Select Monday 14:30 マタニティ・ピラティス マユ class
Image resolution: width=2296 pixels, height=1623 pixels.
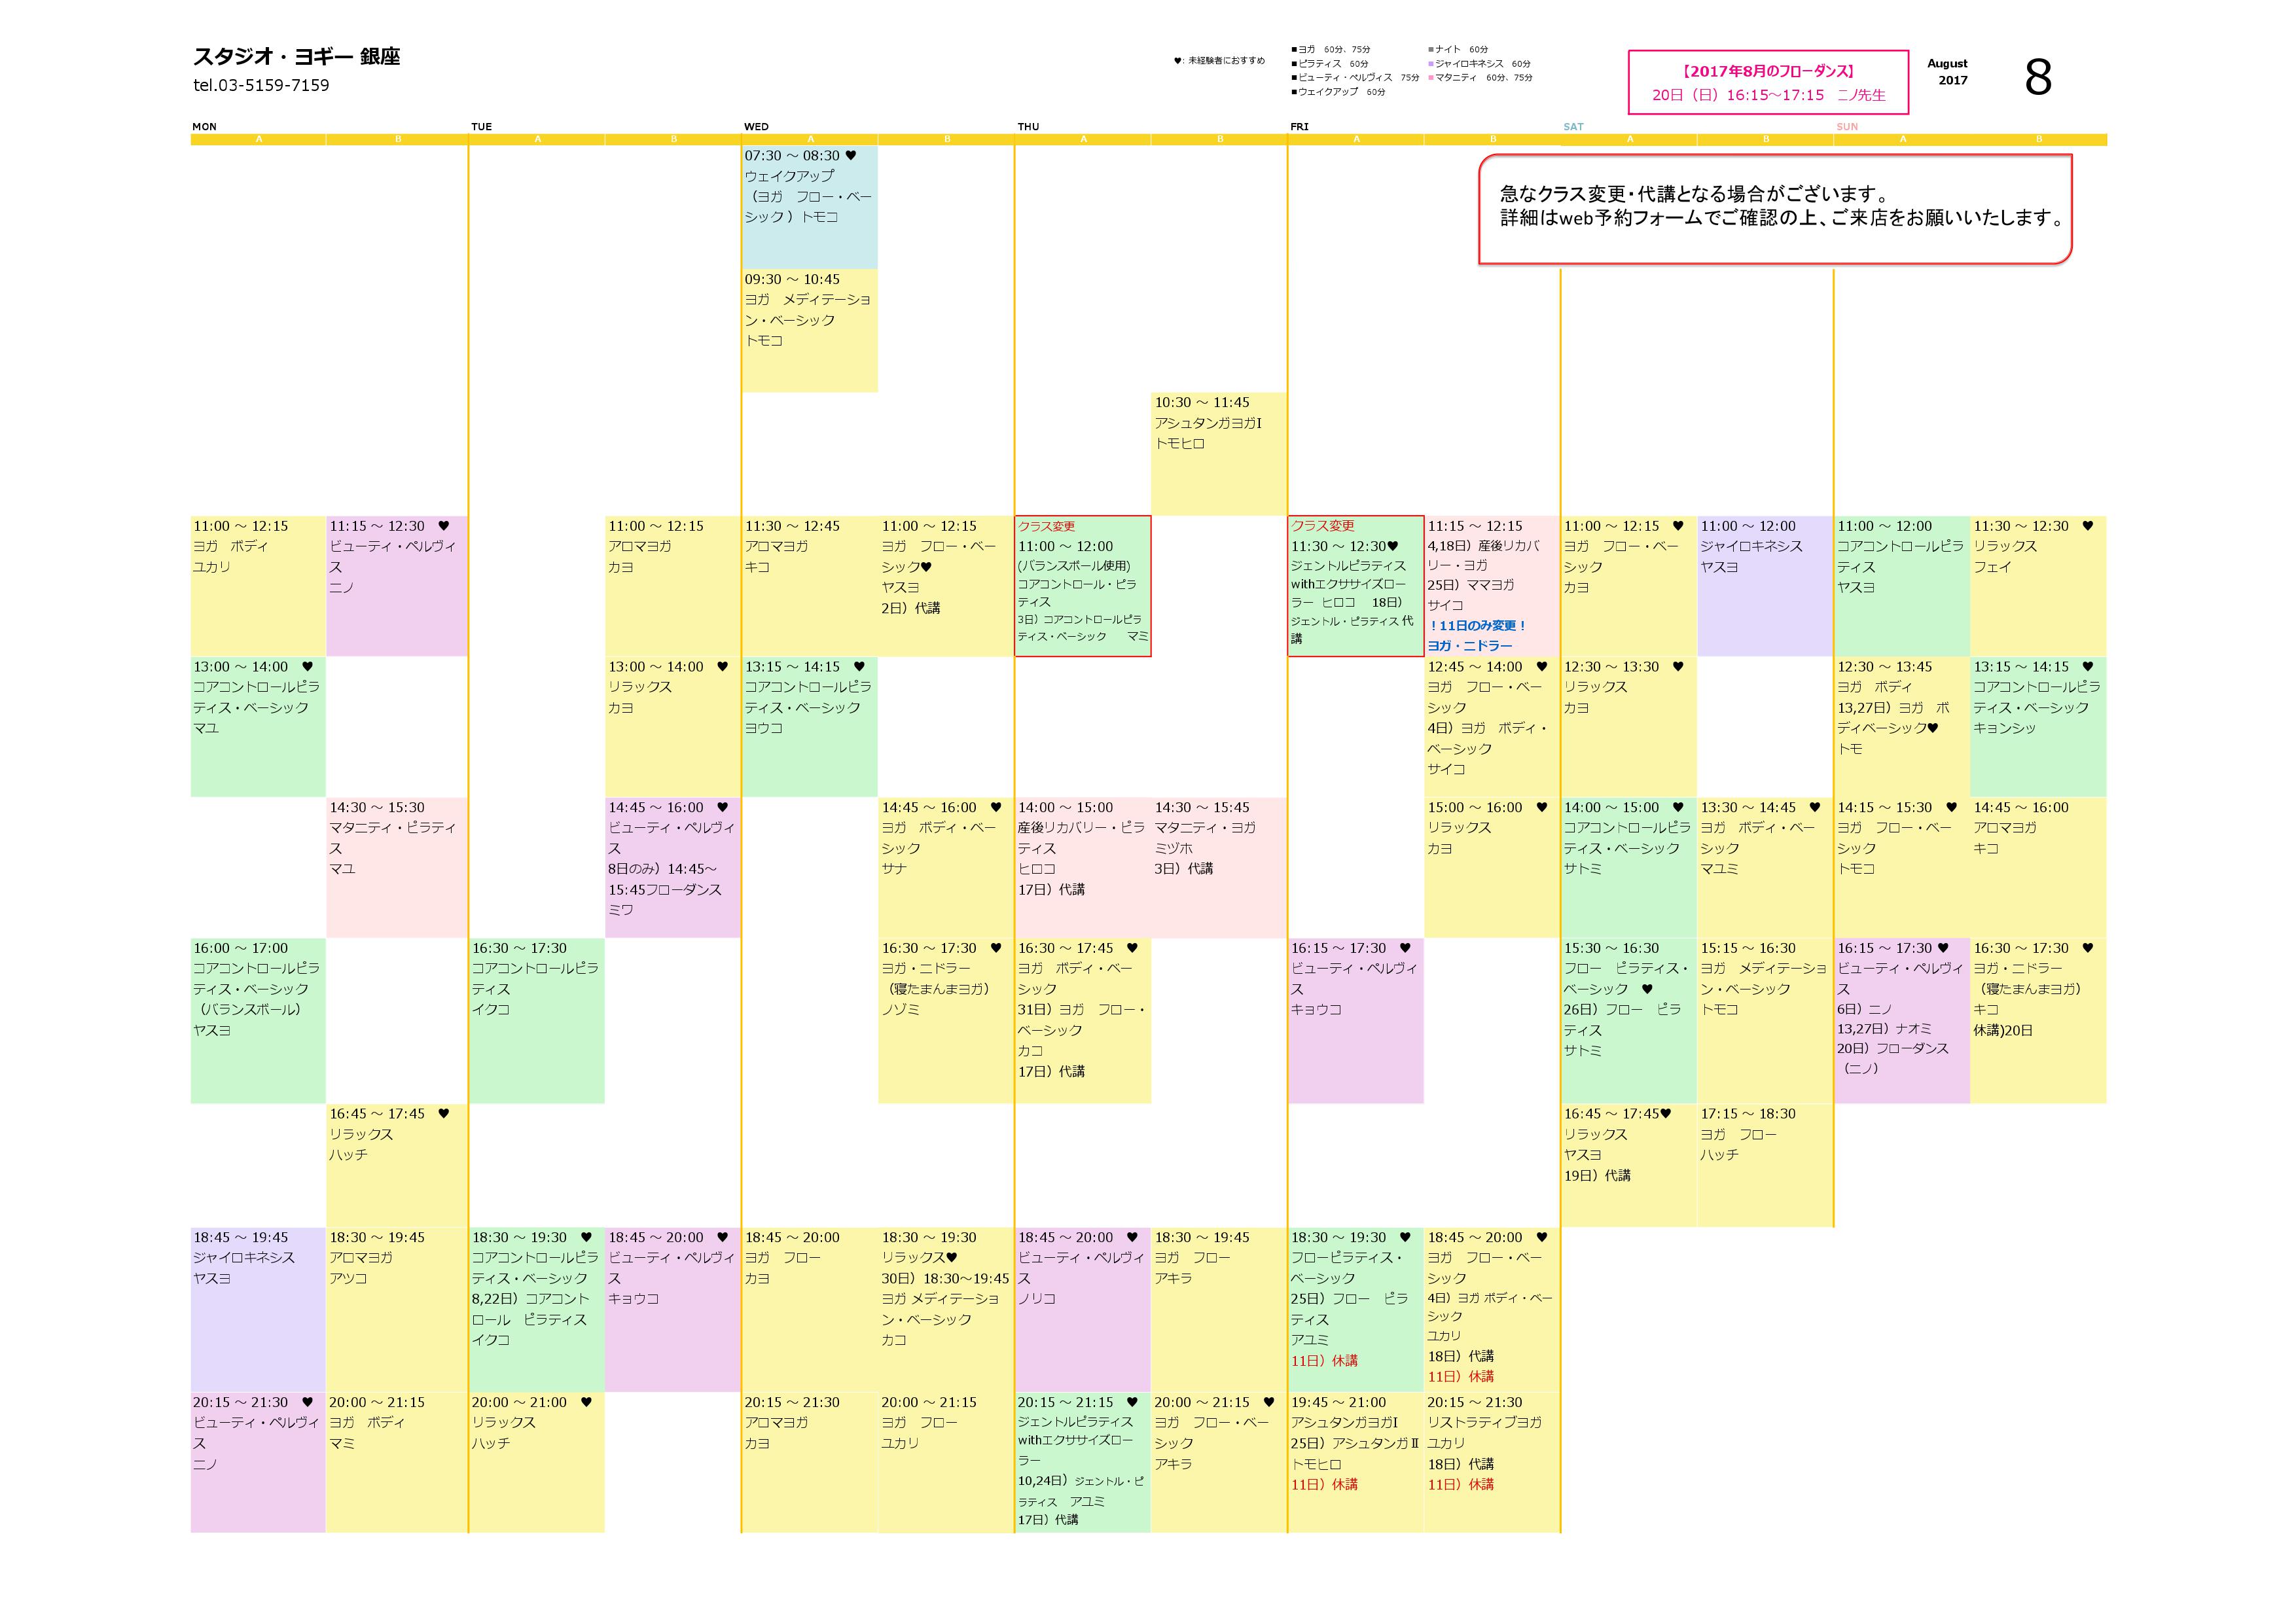click(x=397, y=868)
